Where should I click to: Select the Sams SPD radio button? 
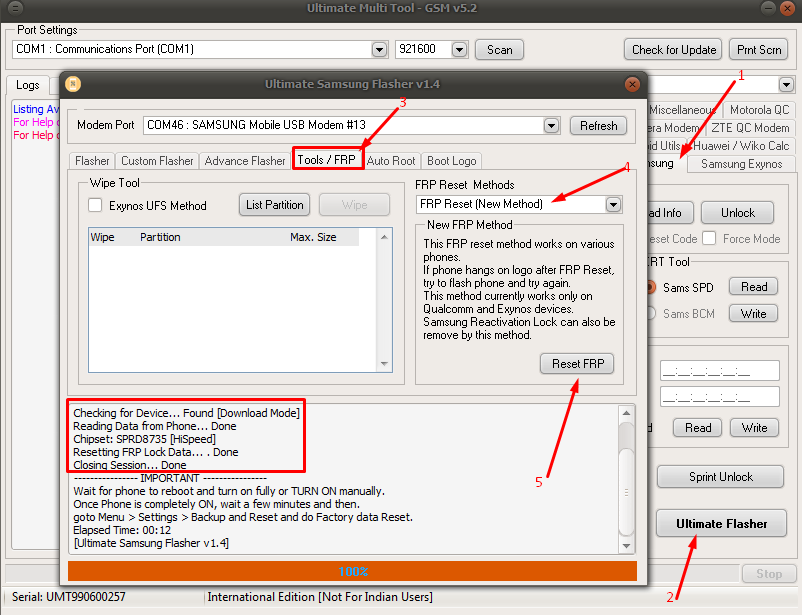[x=651, y=287]
